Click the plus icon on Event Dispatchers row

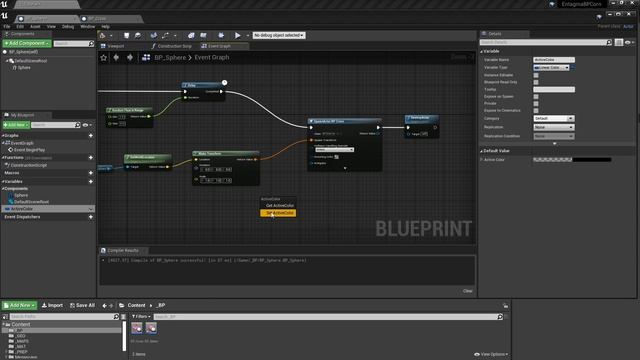click(91, 217)
